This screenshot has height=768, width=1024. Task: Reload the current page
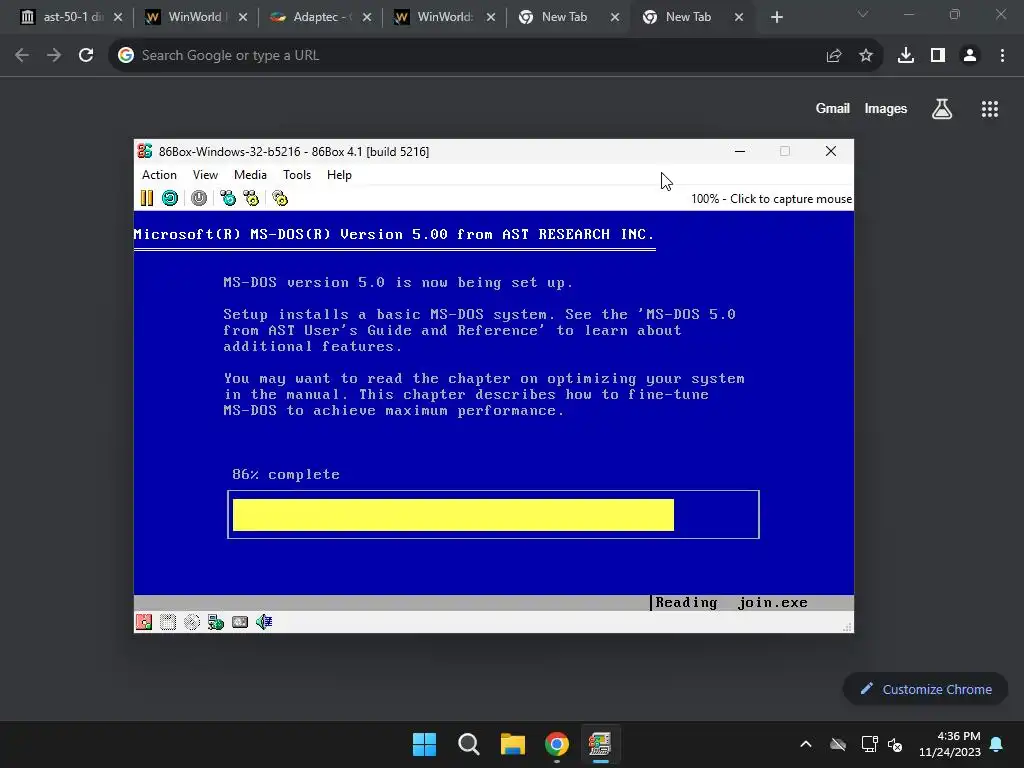(86, 56)
